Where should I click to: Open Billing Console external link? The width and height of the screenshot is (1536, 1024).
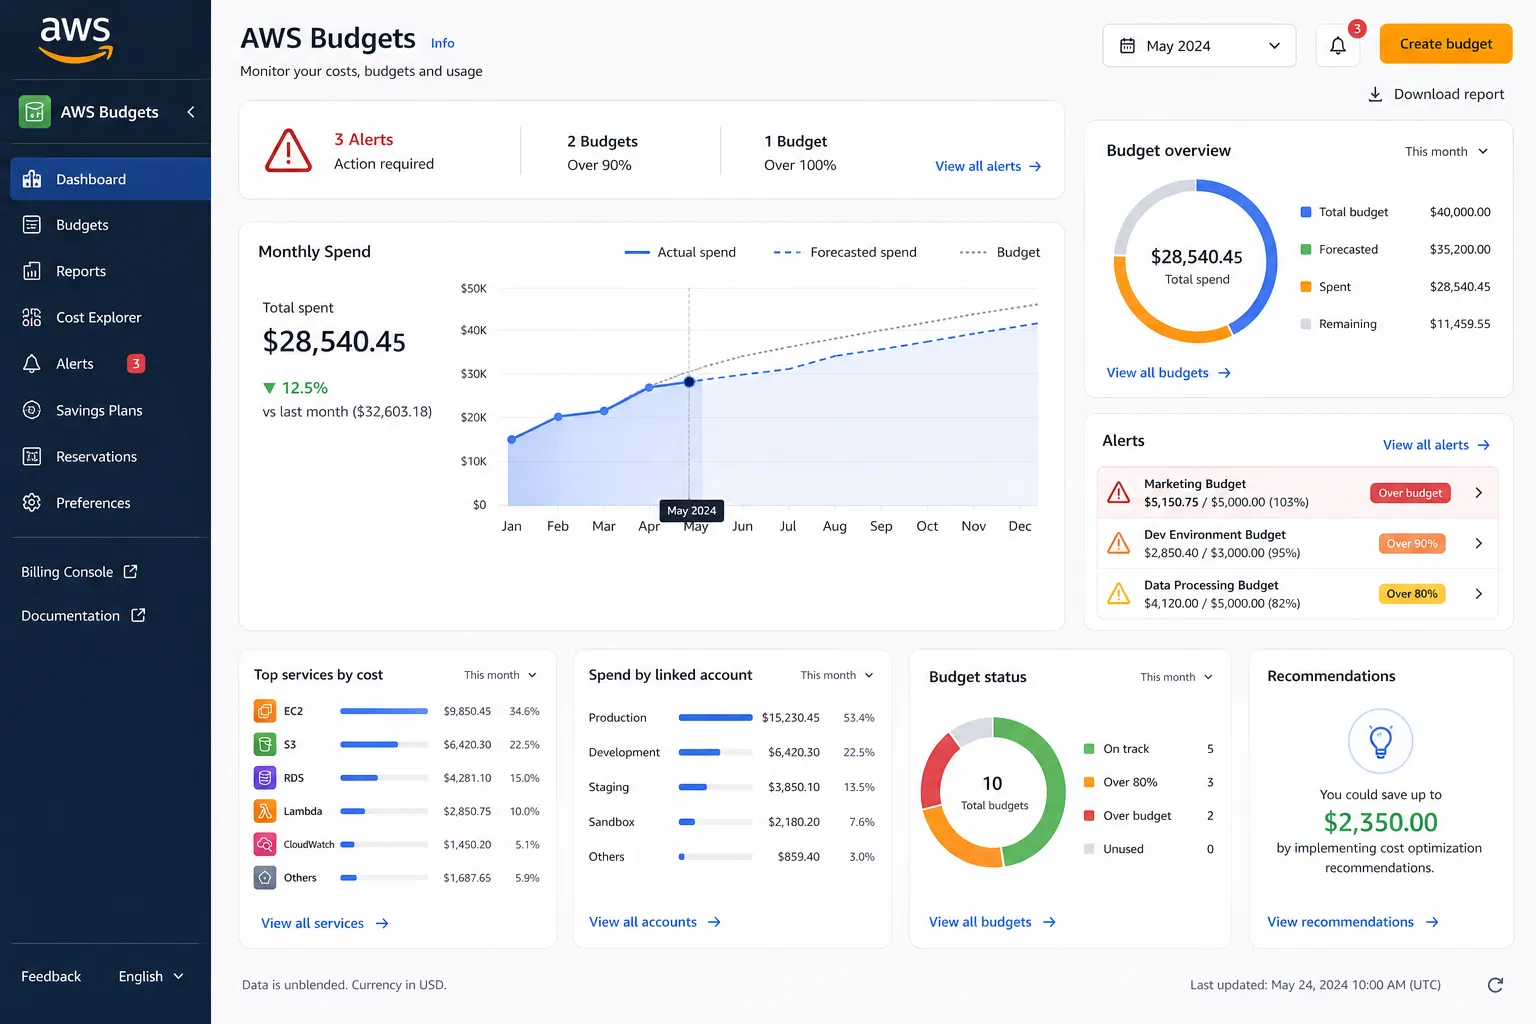point(79,572)
